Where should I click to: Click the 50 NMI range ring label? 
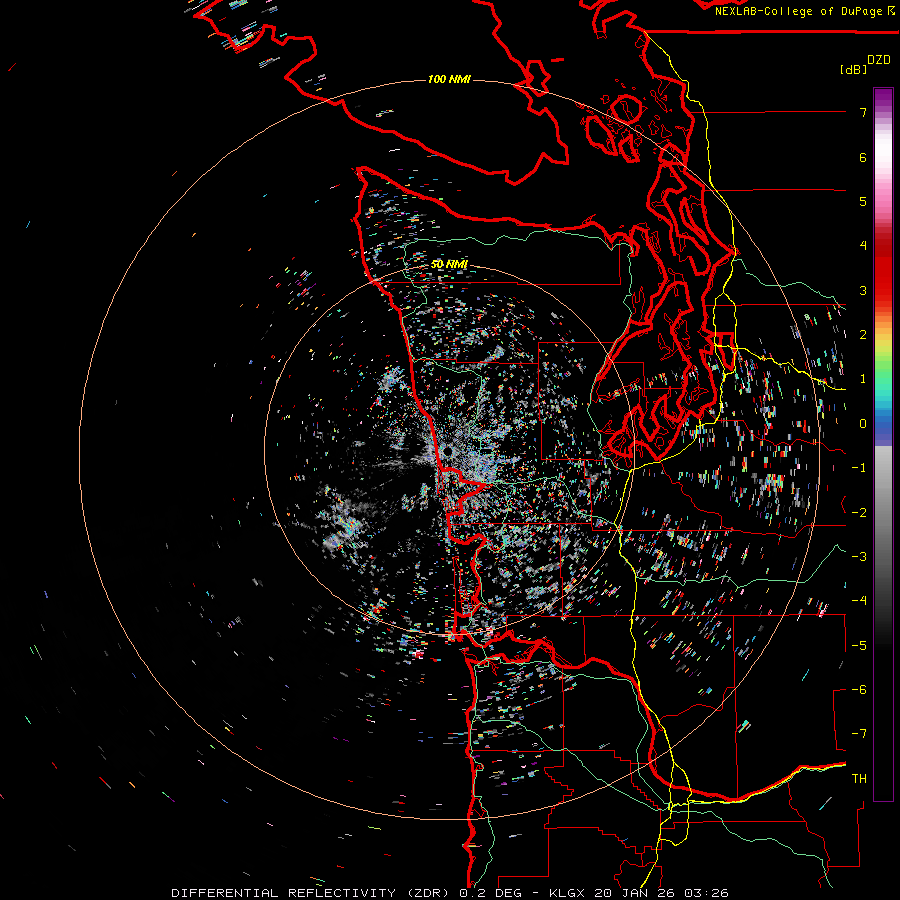(x=449, y=264)
